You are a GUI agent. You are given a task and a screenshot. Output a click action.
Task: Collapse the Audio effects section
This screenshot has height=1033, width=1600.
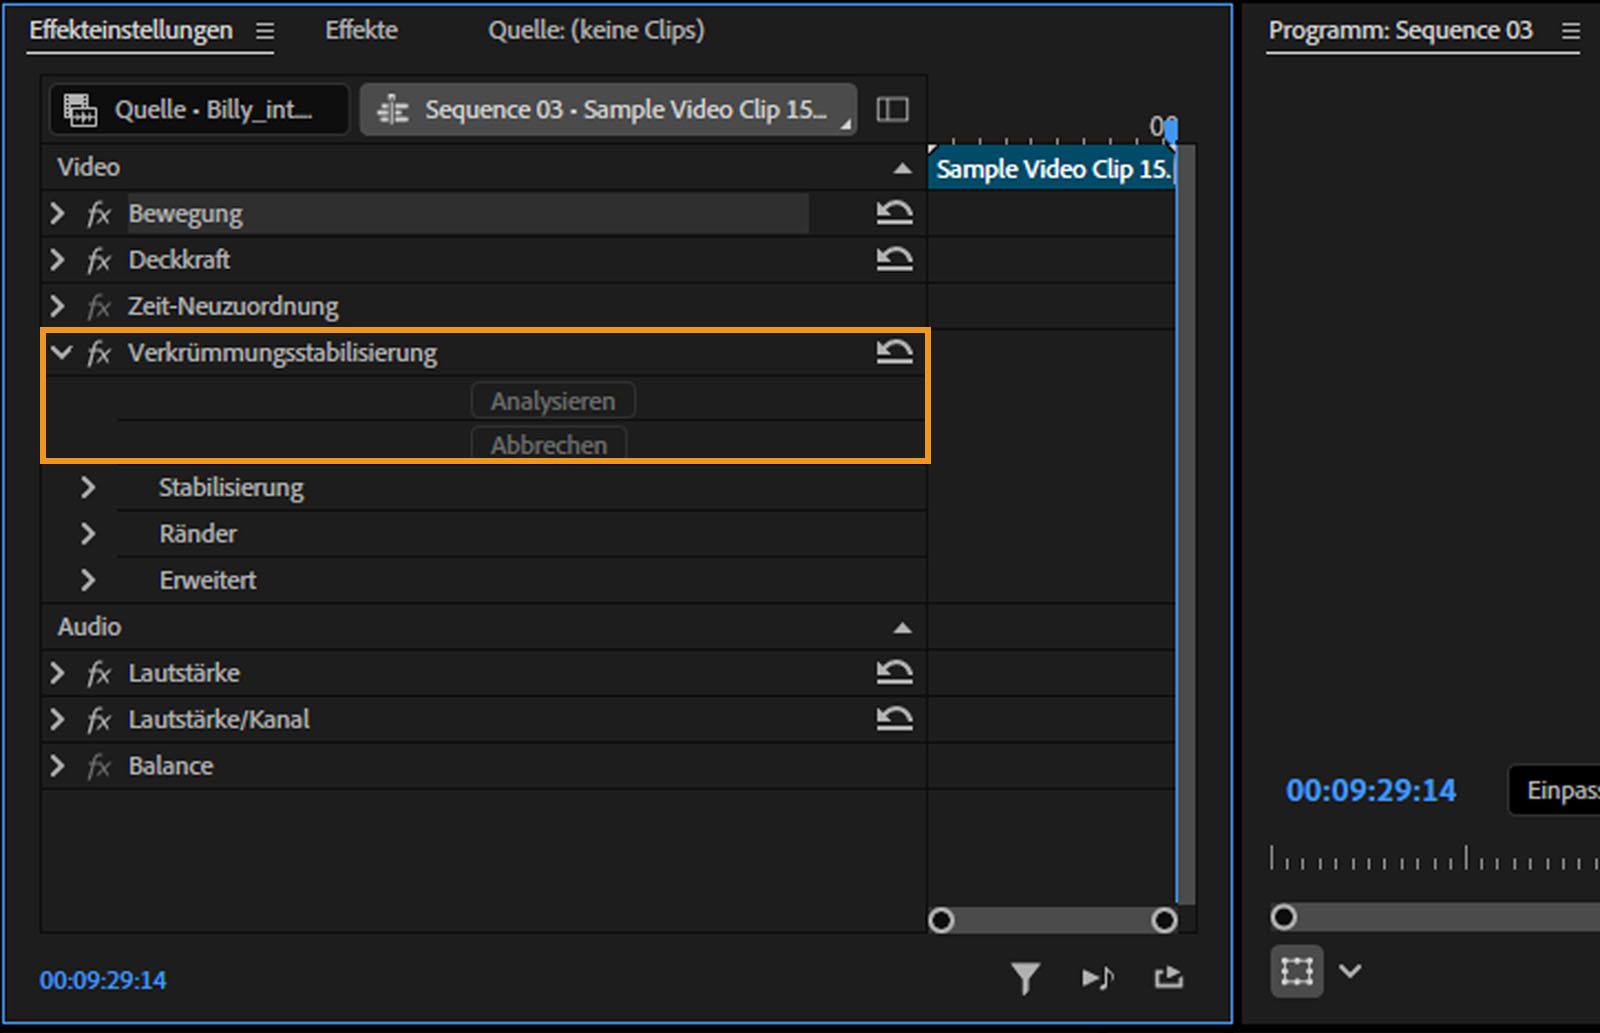902,628
